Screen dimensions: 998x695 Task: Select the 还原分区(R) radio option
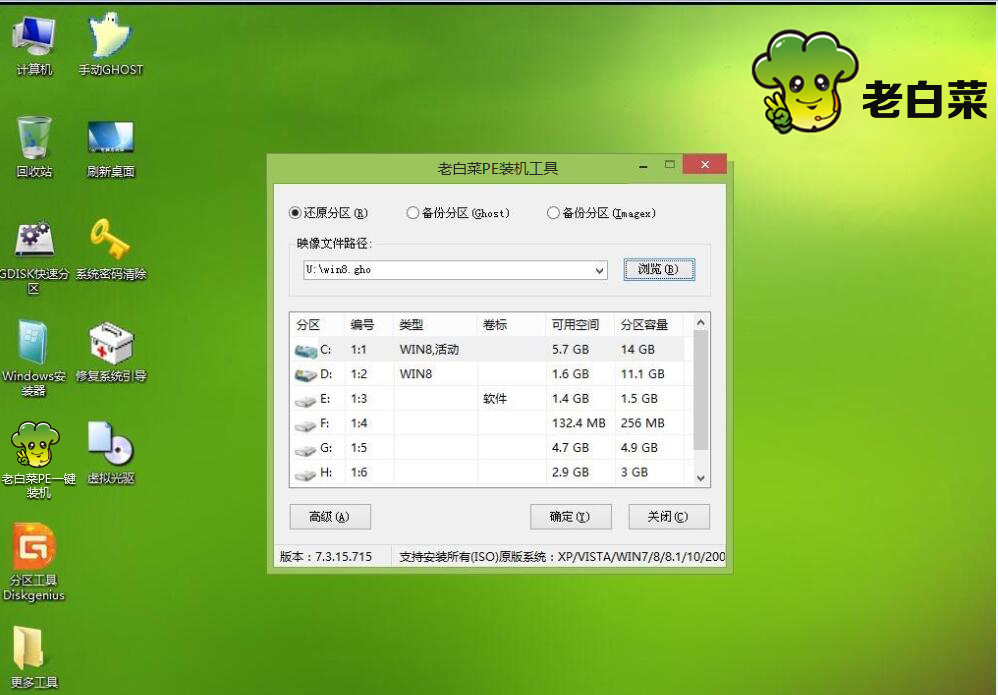click(x=328, y=213)
